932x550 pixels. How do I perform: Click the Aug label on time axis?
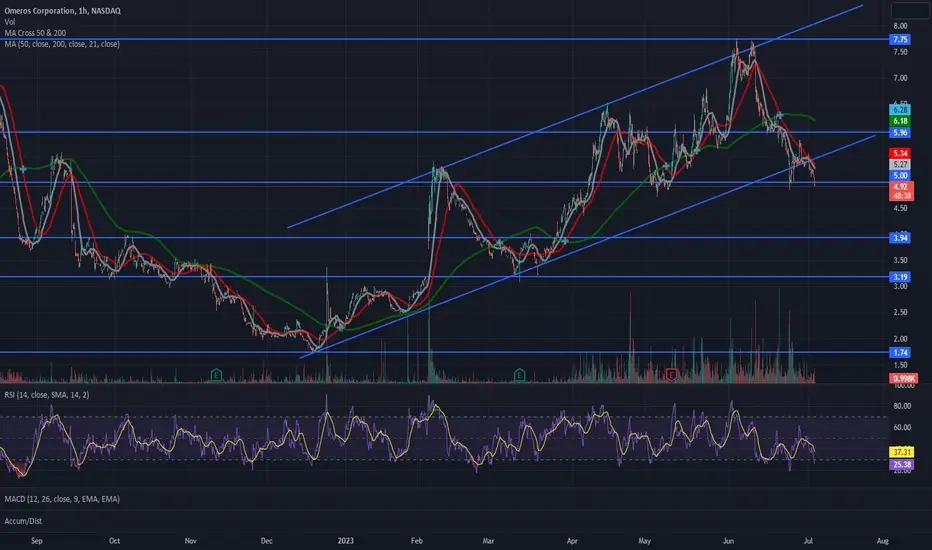[883, 541]
